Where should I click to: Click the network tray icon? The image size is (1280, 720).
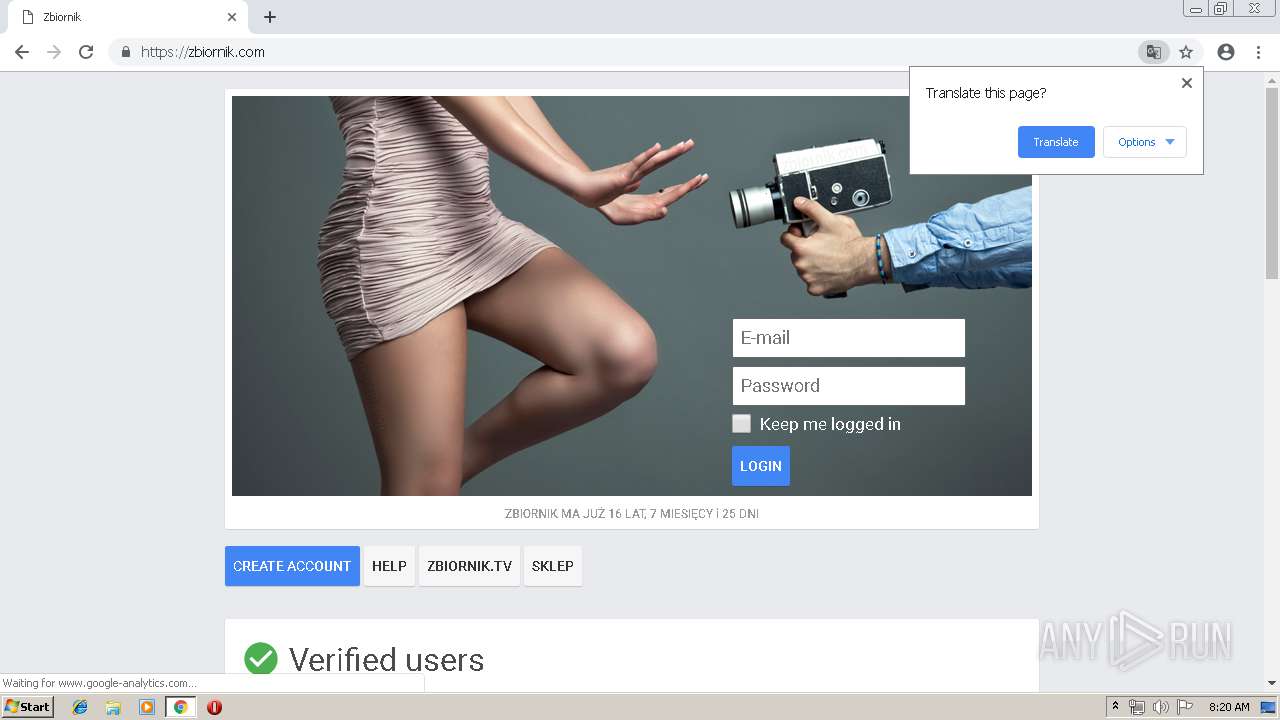(x=1137, y=707)
